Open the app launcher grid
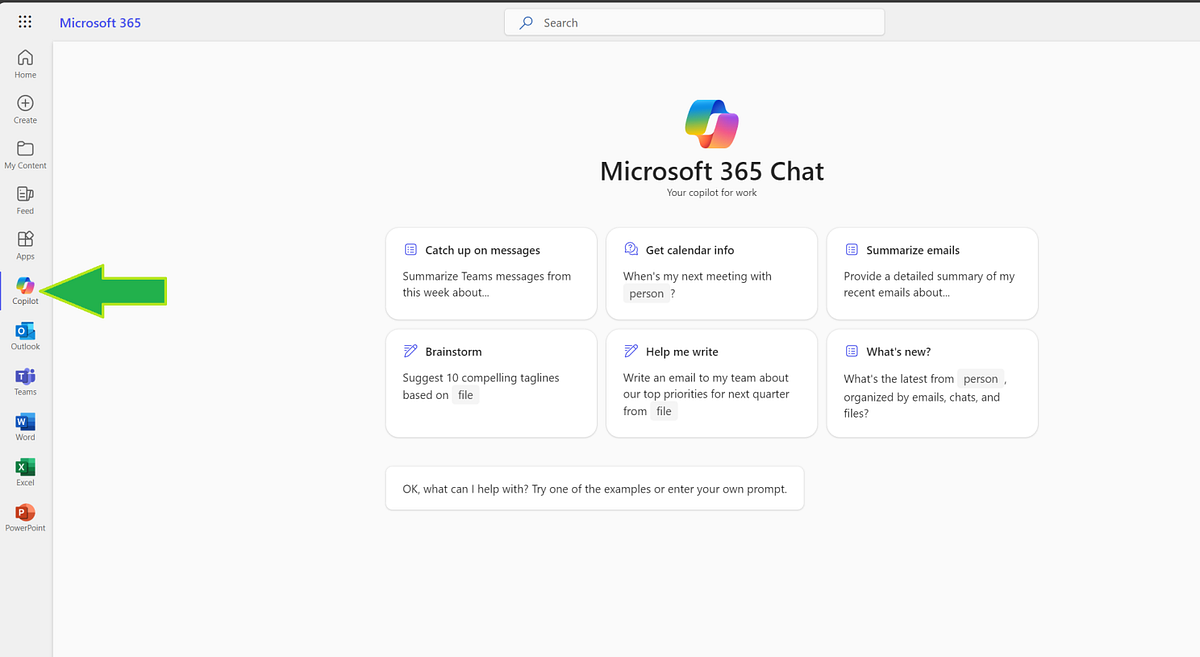Screen dimensions: 1200x657 [25, 21]
